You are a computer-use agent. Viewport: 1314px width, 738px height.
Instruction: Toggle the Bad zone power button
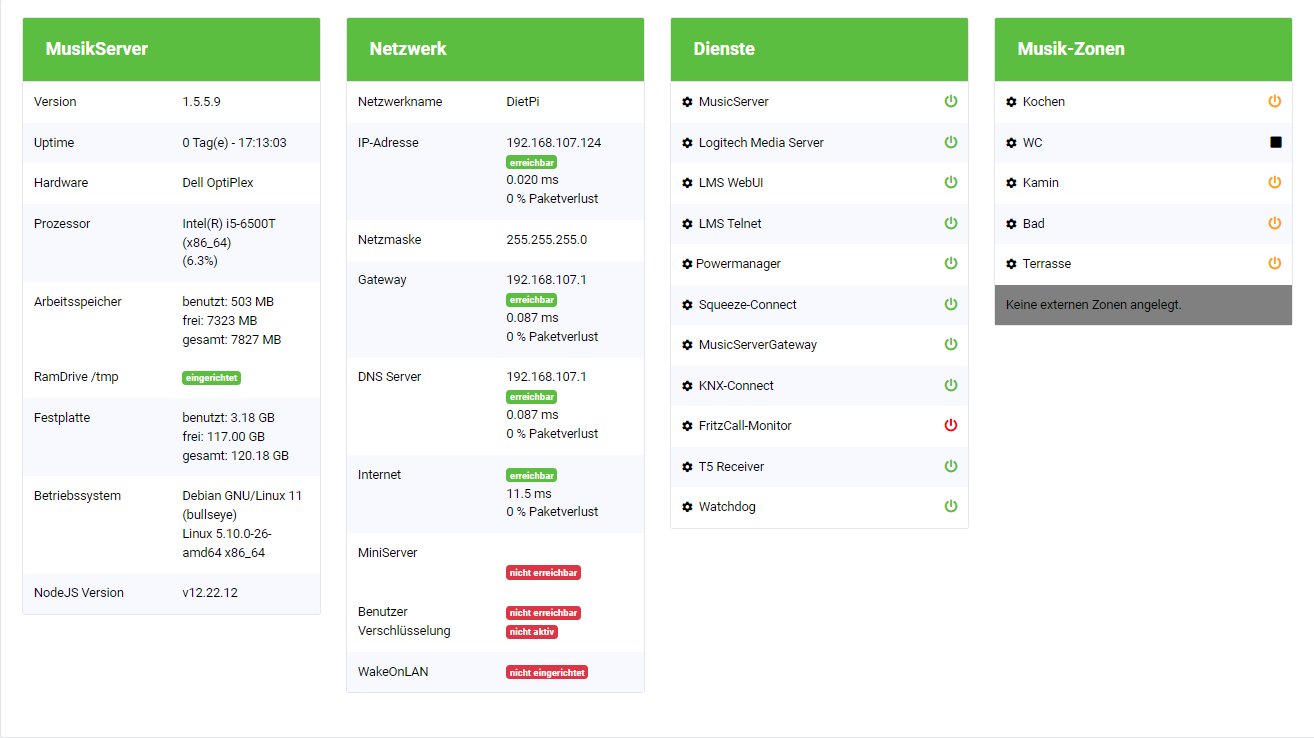pyautogui.click(x=1274, y=224)
